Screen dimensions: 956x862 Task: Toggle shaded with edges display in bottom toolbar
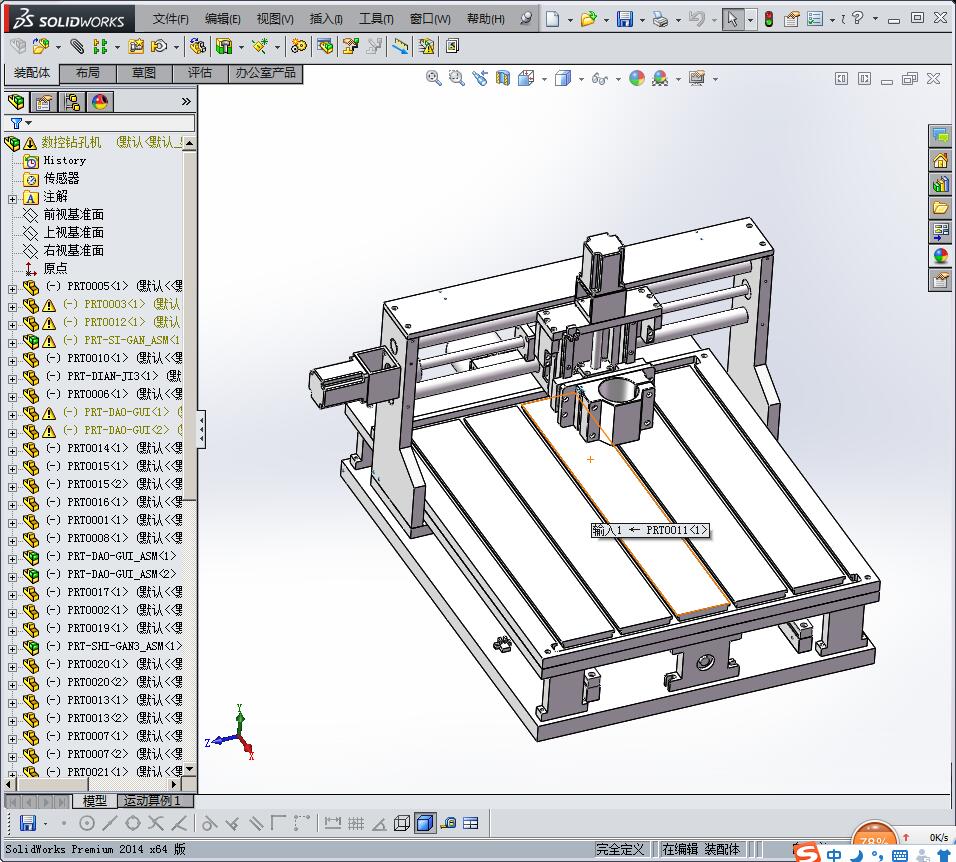[x=424, y=823]
